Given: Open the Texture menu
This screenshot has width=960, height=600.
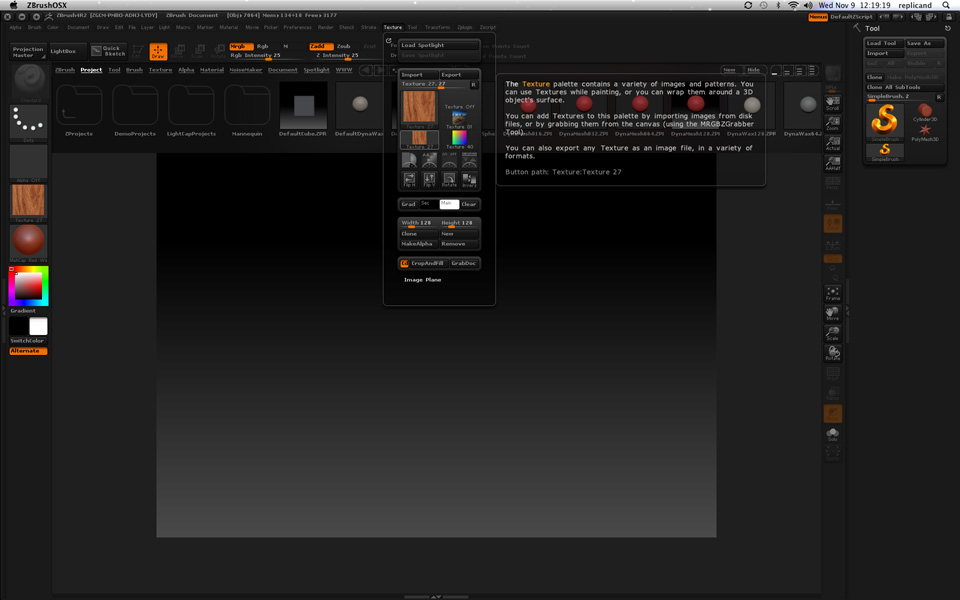Looking at the screenshot, I should (392, 28).
